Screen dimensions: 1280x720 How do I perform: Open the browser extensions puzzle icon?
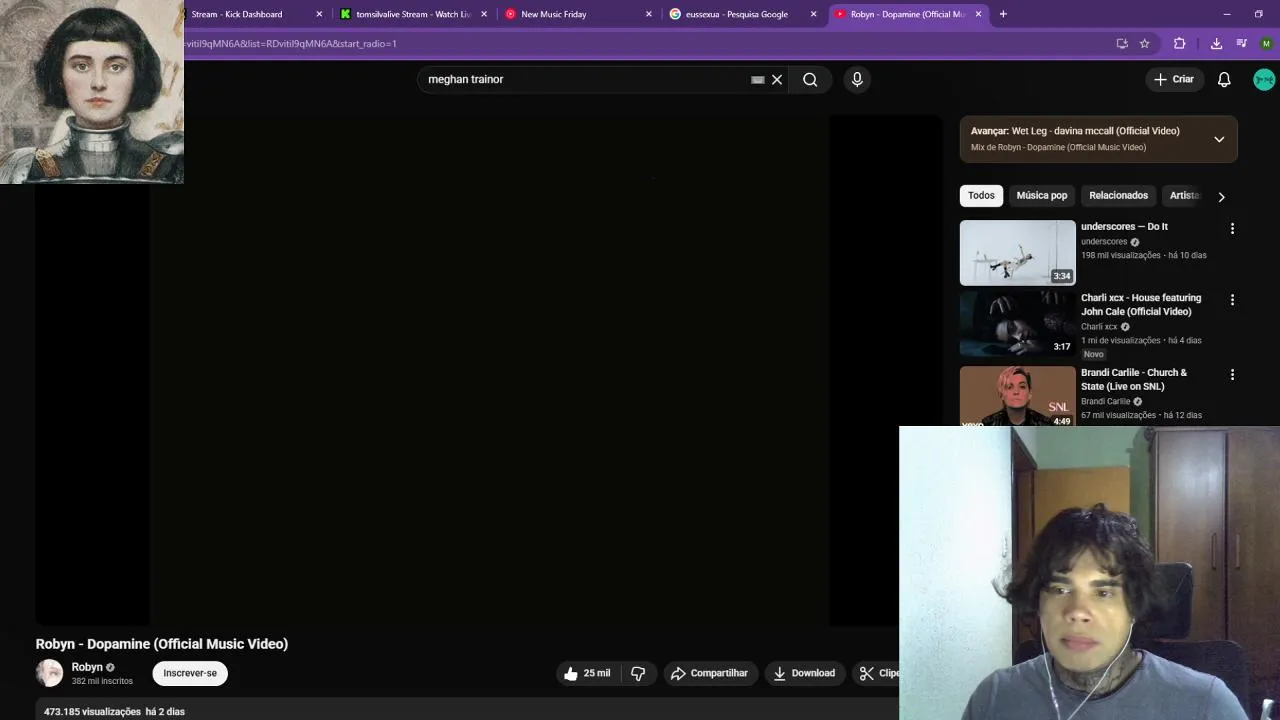(1179, 43)
